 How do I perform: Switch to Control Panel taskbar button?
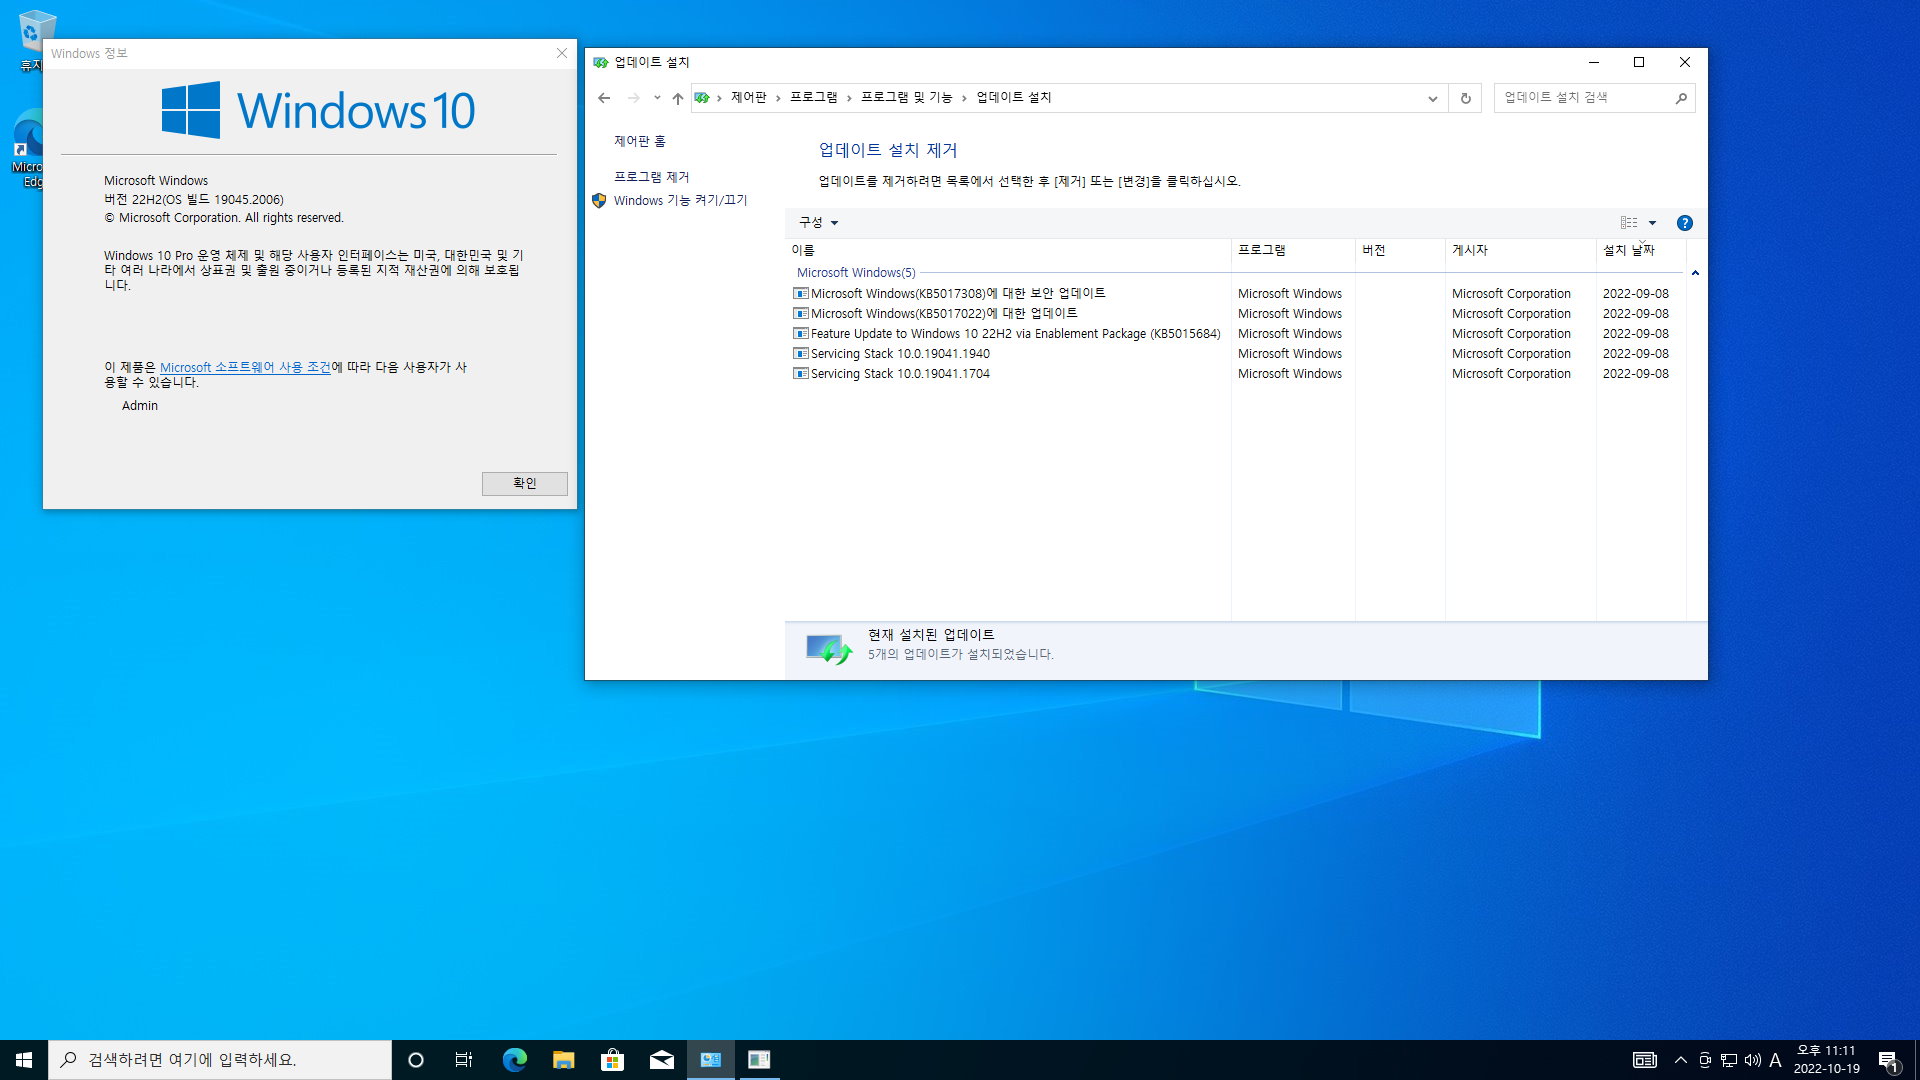[710, 1060]
